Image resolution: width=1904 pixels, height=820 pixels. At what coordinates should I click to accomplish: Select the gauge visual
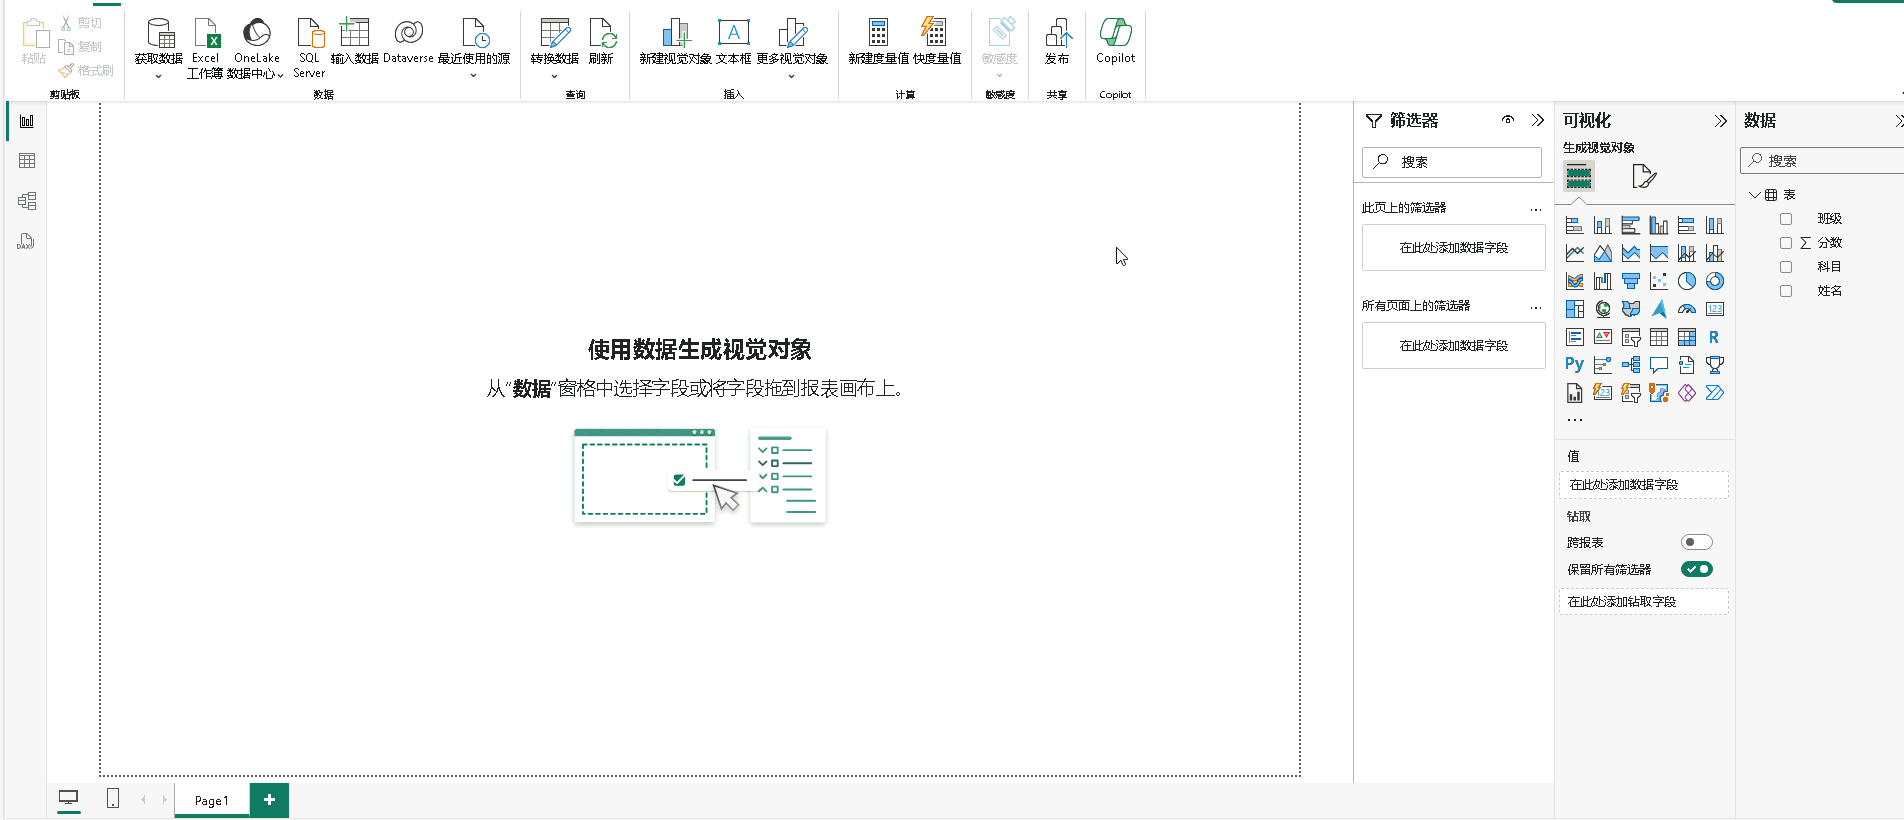[1687, 309]
